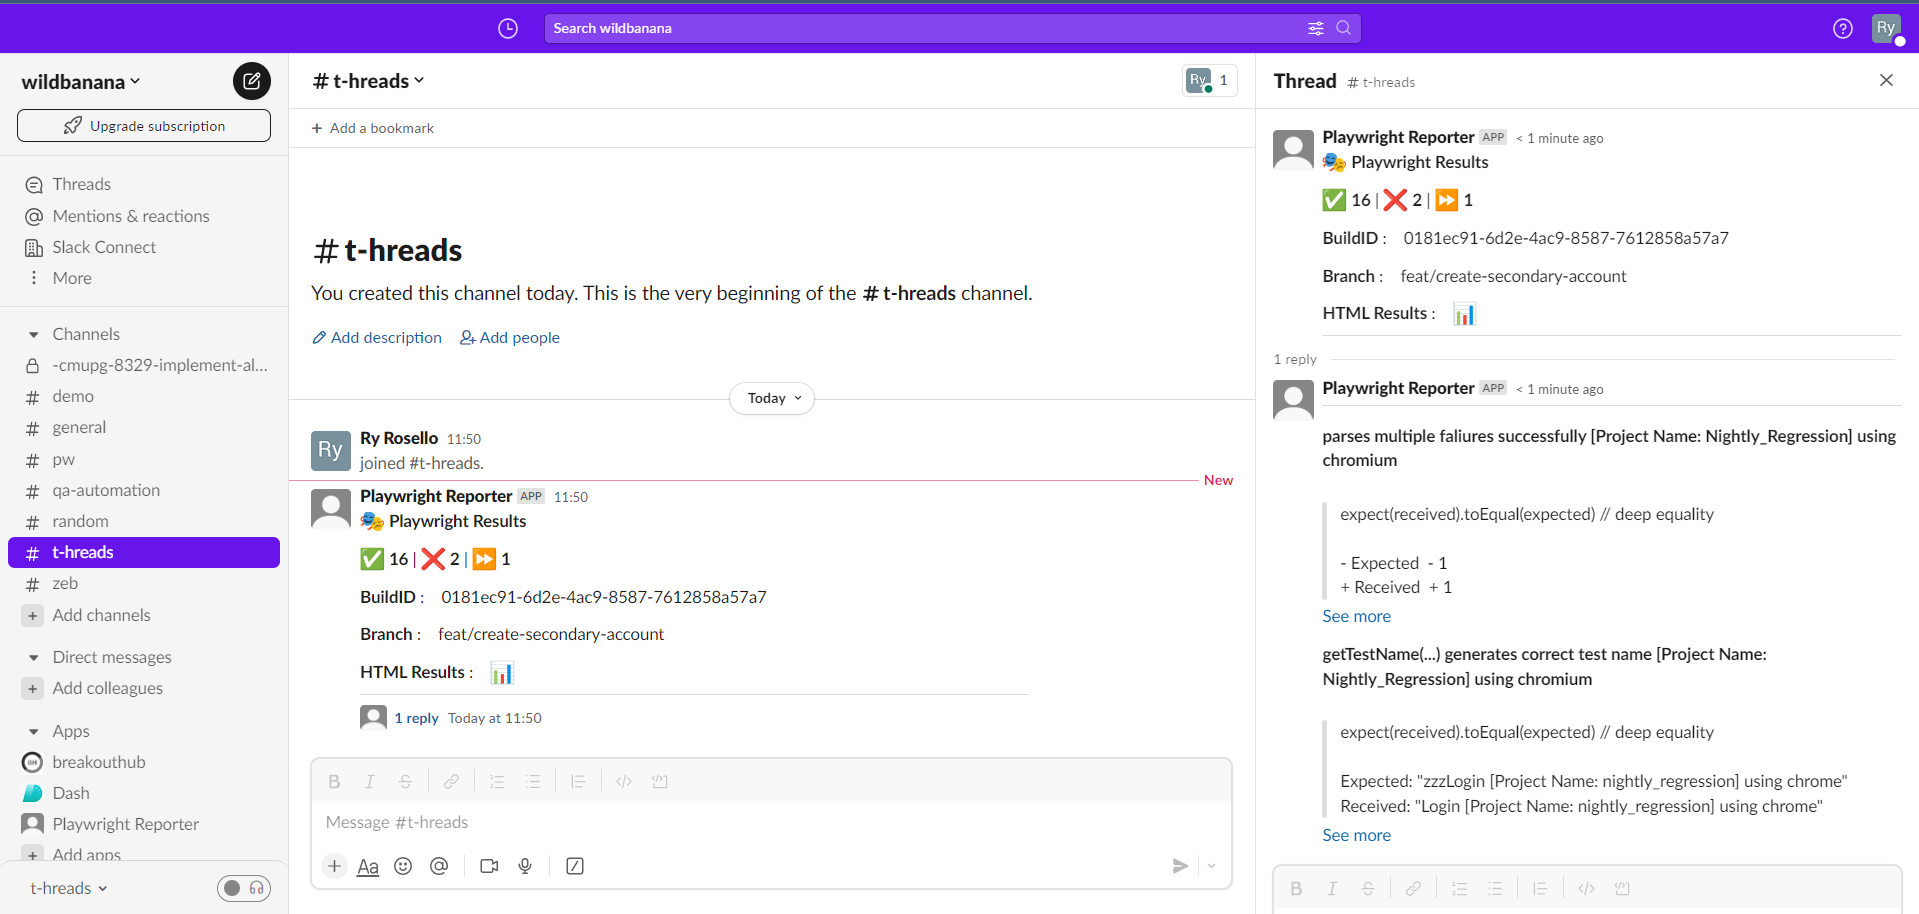The width and height of the screenshot is (1919, 914).
Task: Open the 1 reply thread link
Action: [x=416, y=718]
